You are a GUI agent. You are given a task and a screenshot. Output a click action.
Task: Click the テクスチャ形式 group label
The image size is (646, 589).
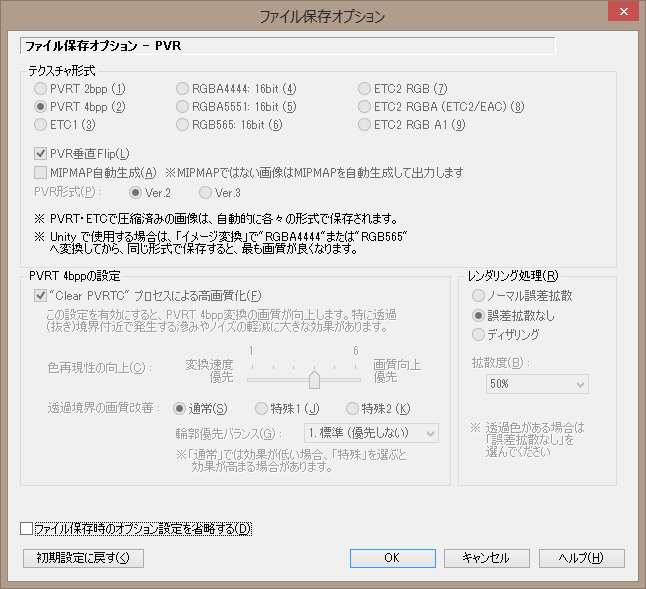coord(62,71)
